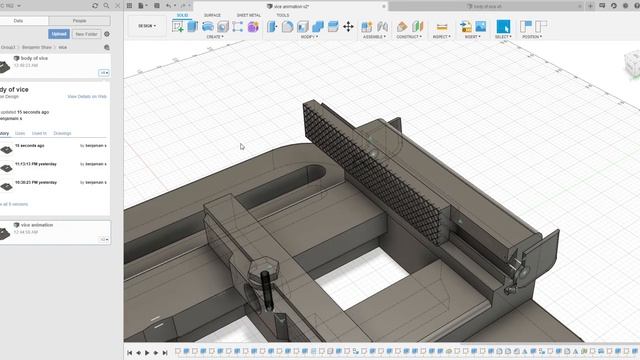Screen dimensions: 640x360
Task: Expand the Position menu
Action: (x=532, y=37)
